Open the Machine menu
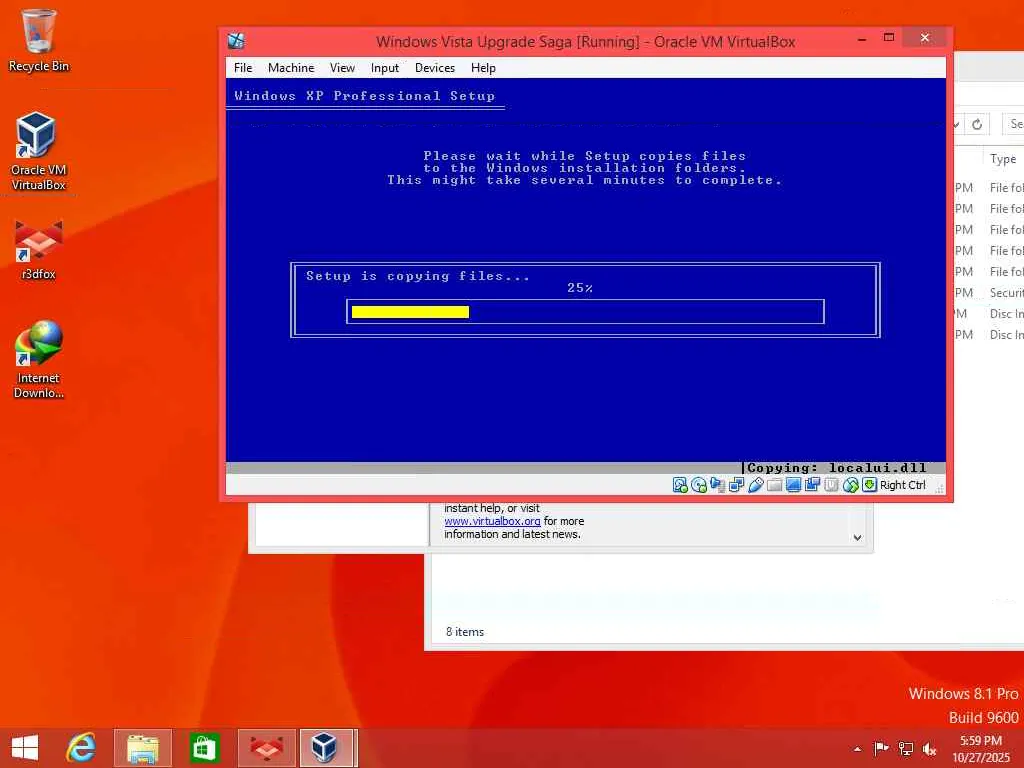Image resolution: width=1024 pixels, height=768 pixels. [x=291, y=68]
